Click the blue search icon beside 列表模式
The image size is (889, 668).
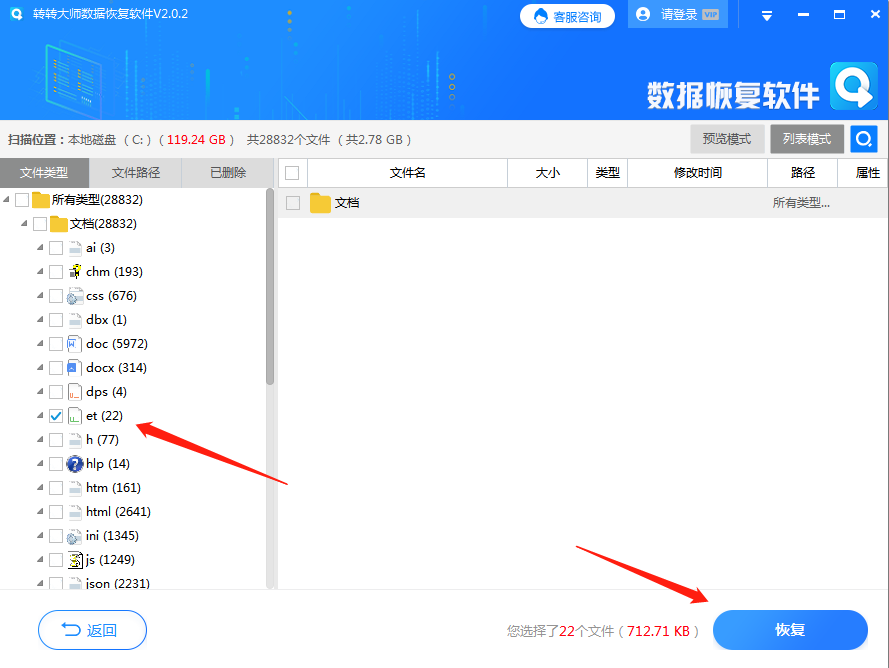tap(862, 138)
